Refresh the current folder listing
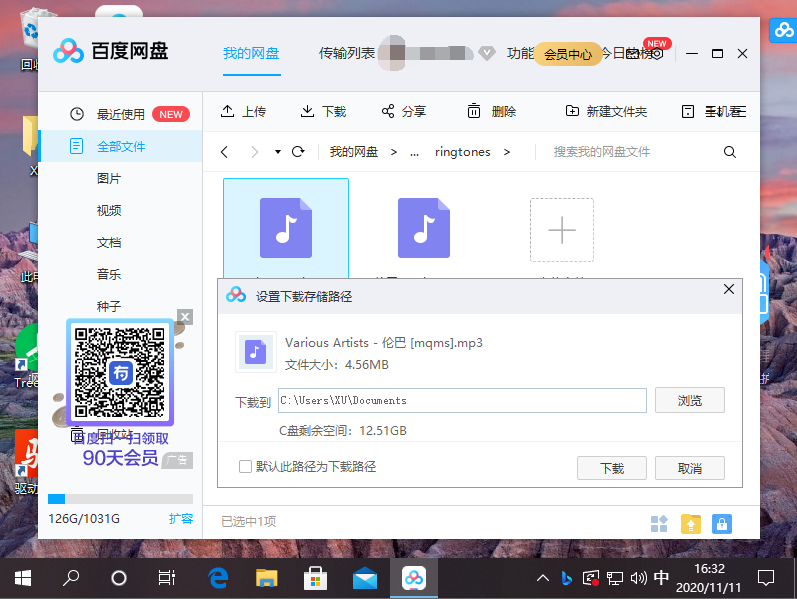The height and width of the screenshot is (599, 797). (x=297, y=152)
